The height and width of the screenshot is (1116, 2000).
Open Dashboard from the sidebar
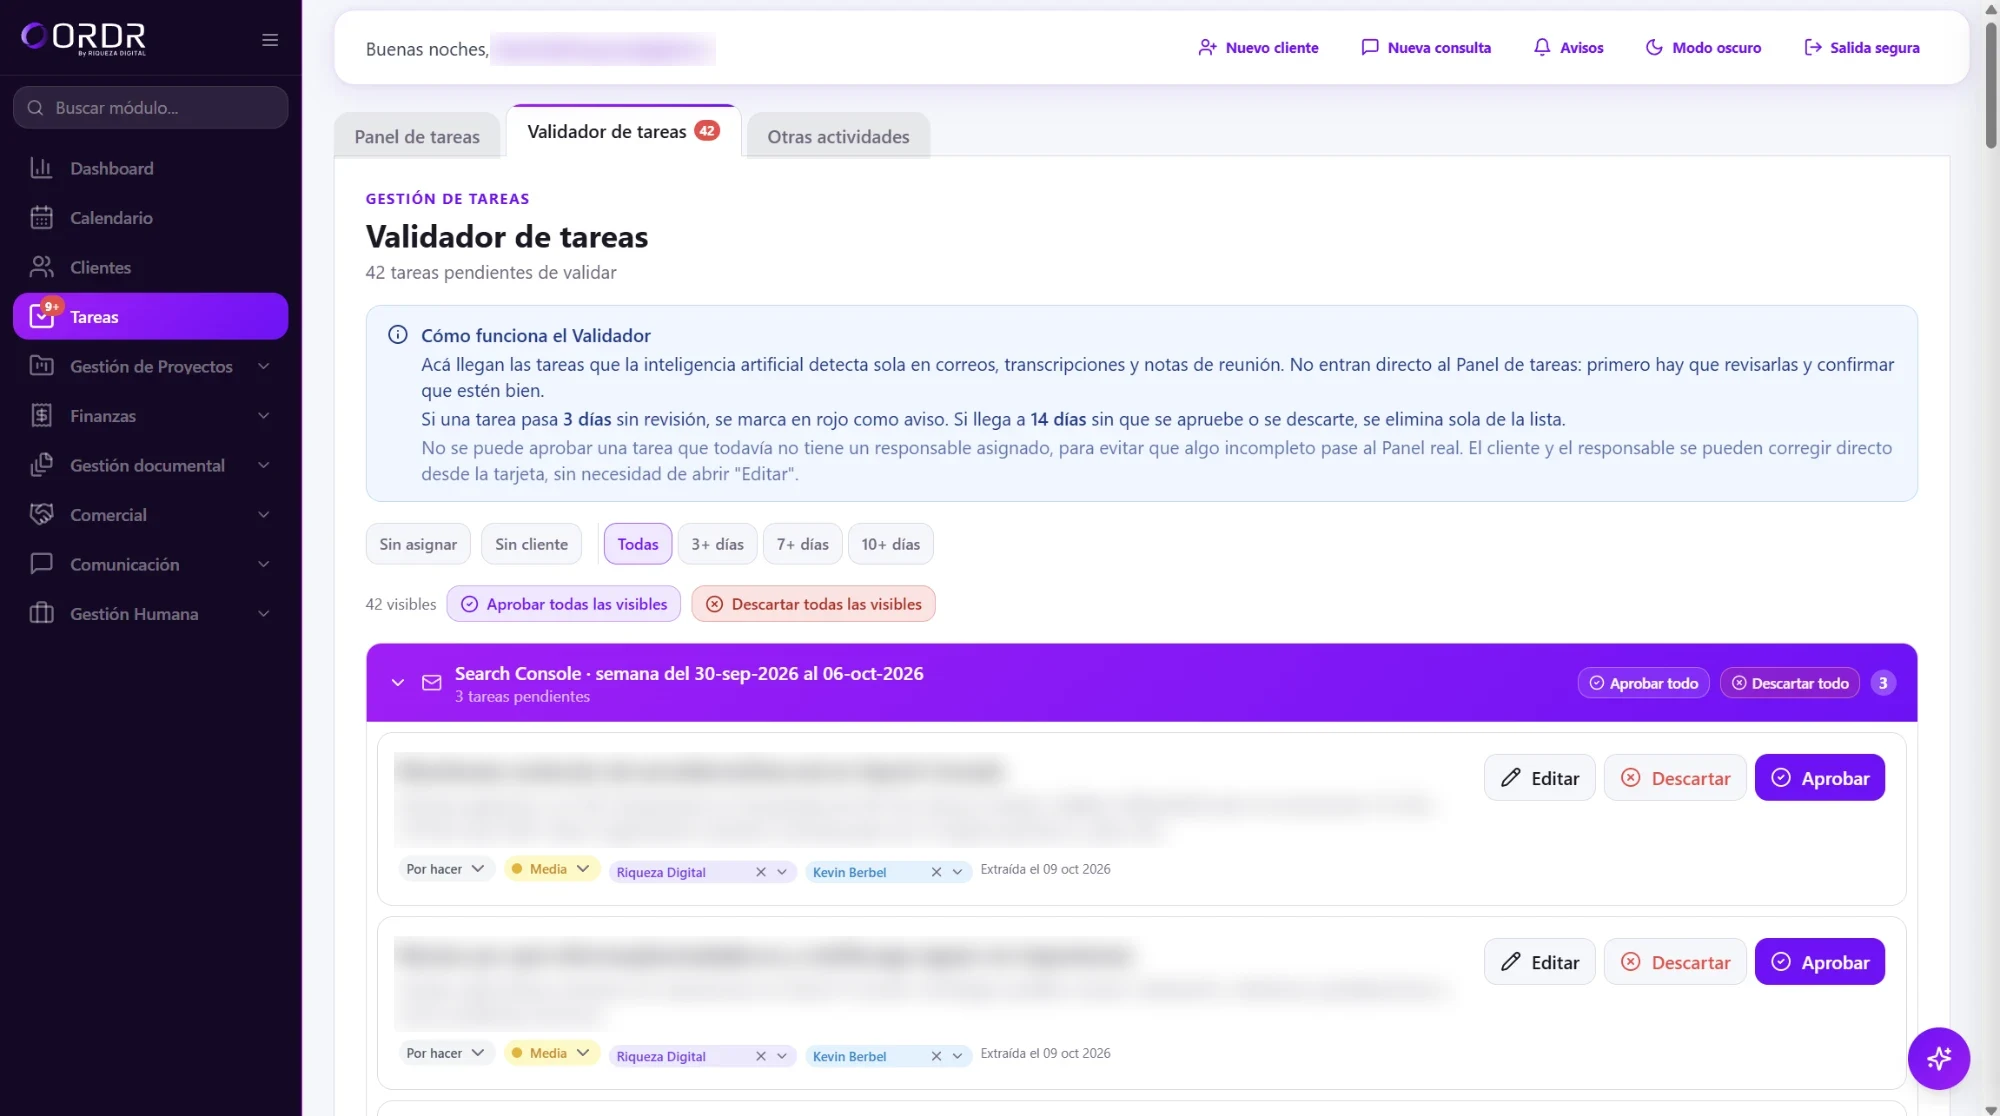click(150, 168)
